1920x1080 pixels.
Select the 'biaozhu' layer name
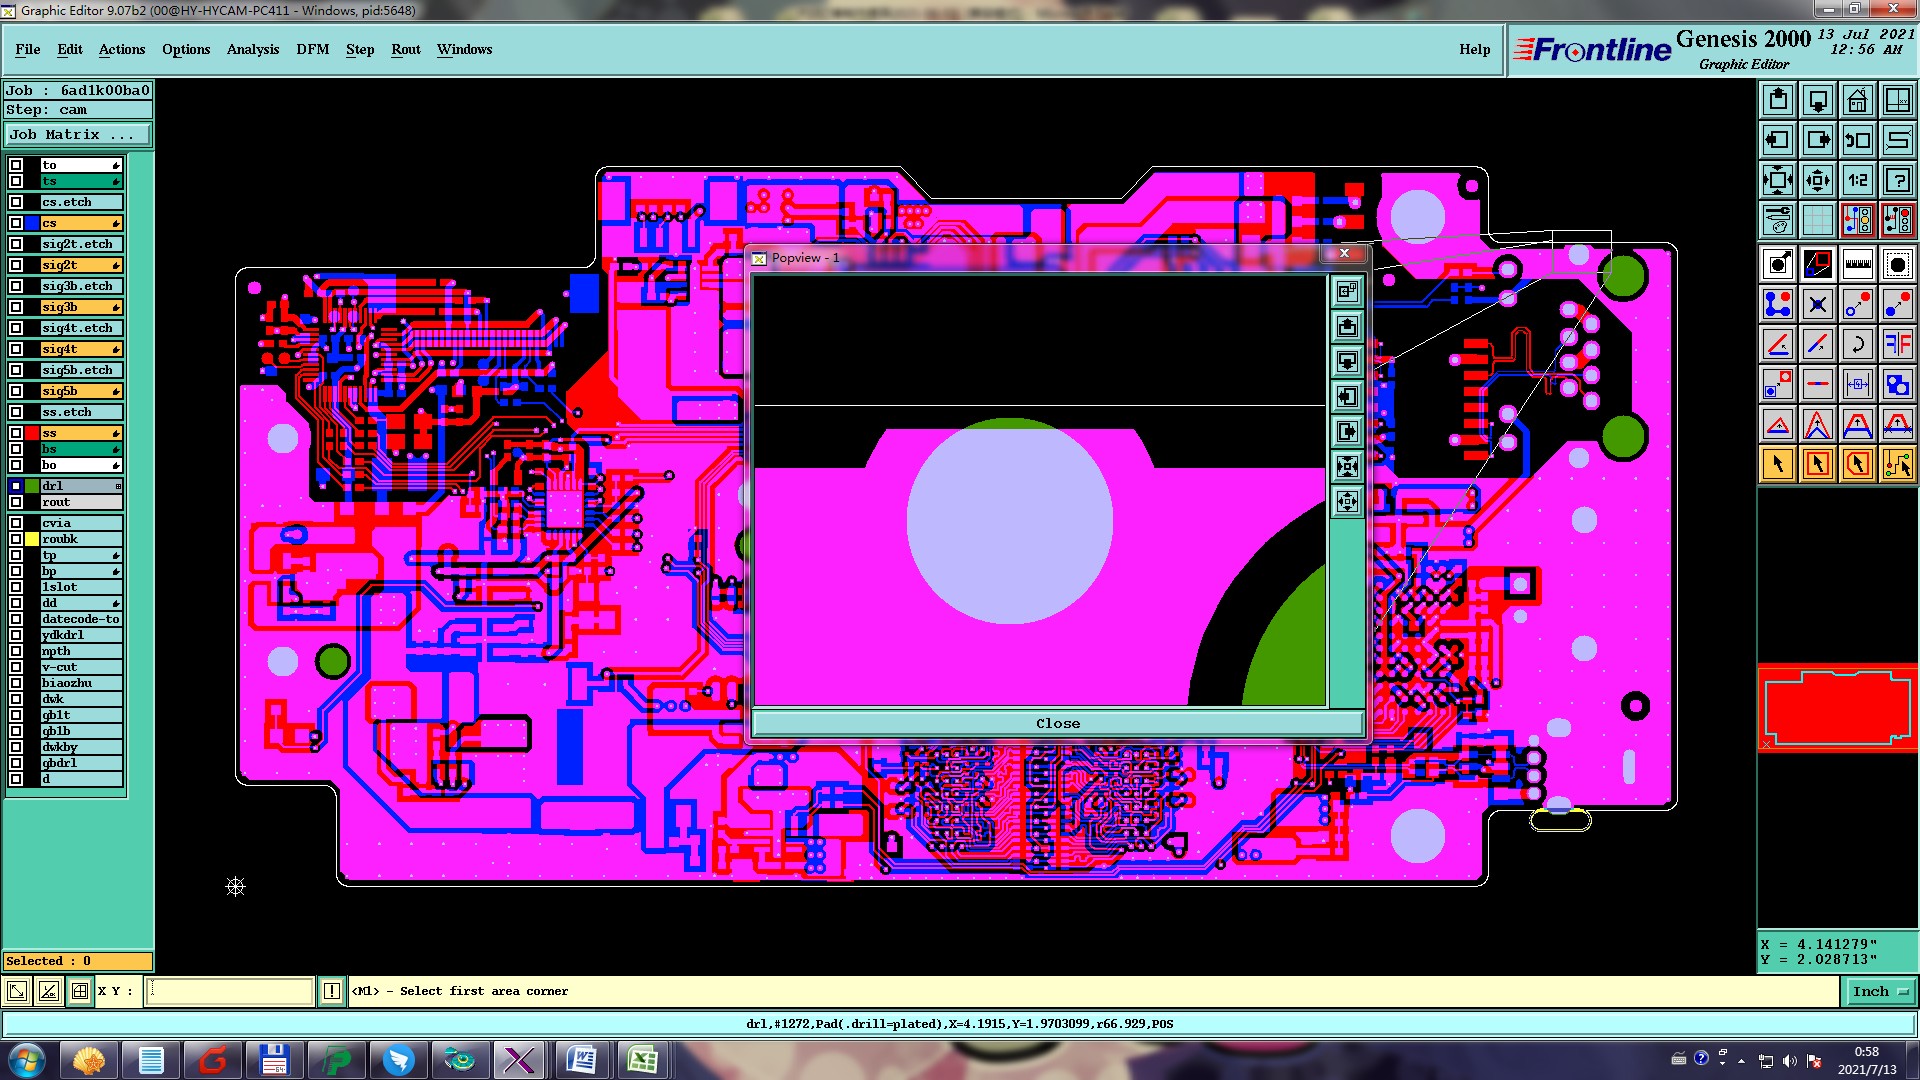tap(81, 683)
